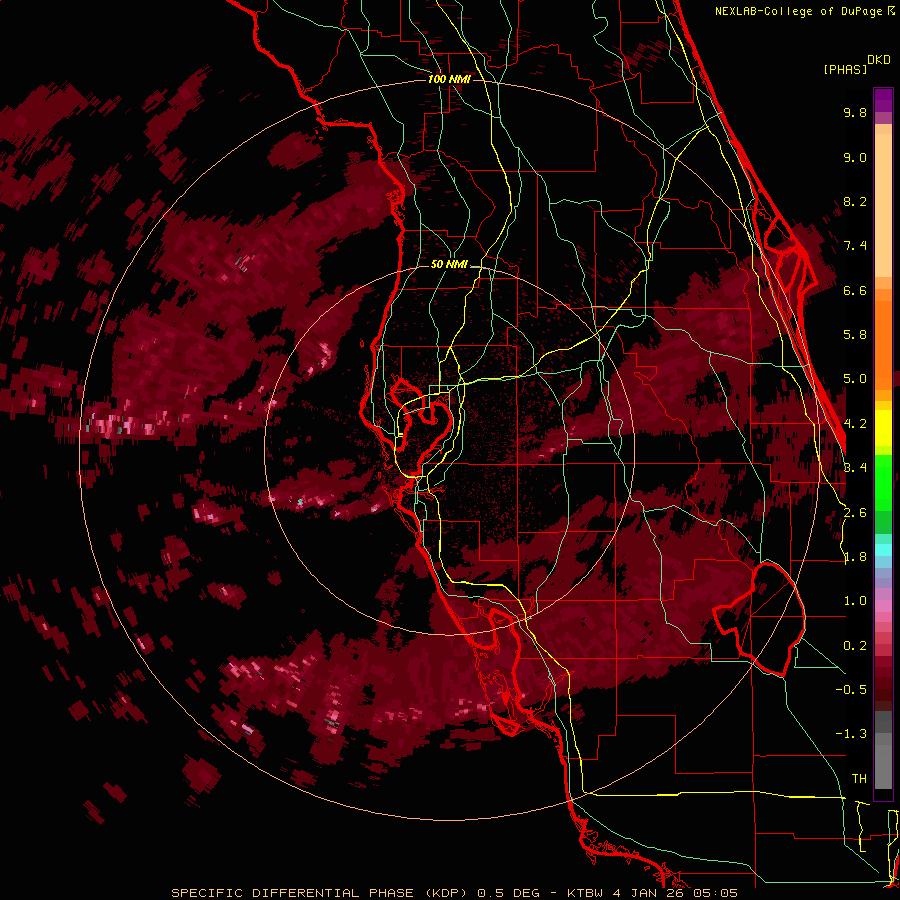
Task: Click the -1.3 value on the color scale
Action: point(851,734)
